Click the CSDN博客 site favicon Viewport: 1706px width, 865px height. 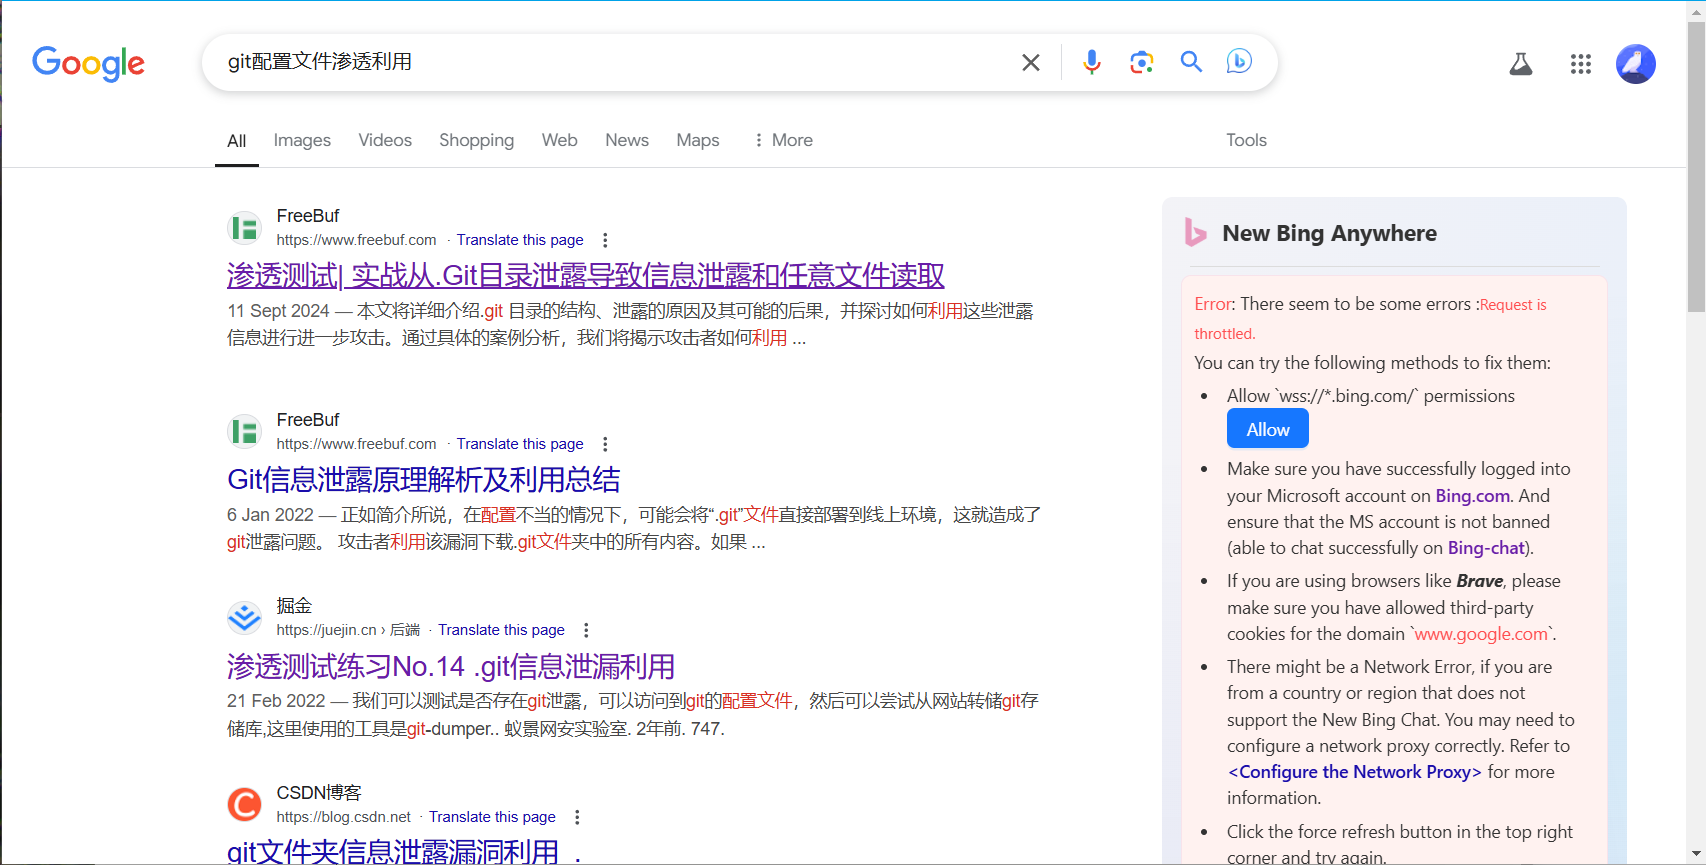(x=244, y=804)
